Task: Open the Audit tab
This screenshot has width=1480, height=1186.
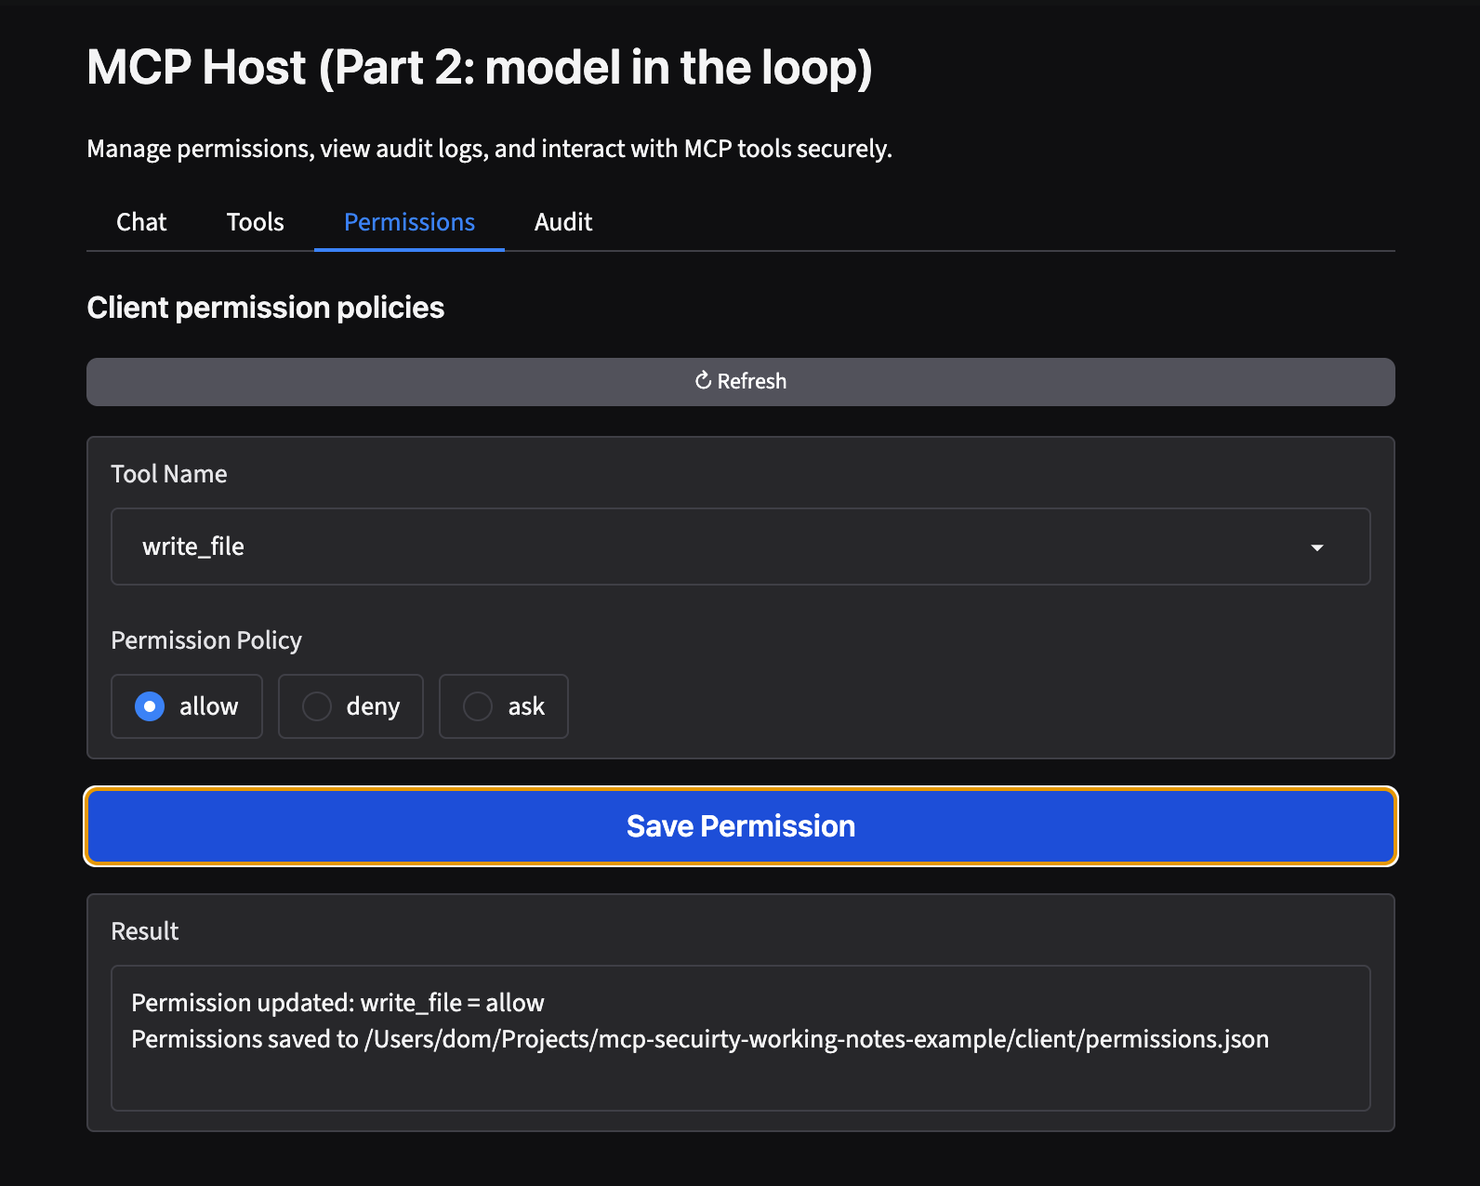Action: pos(563,222)
